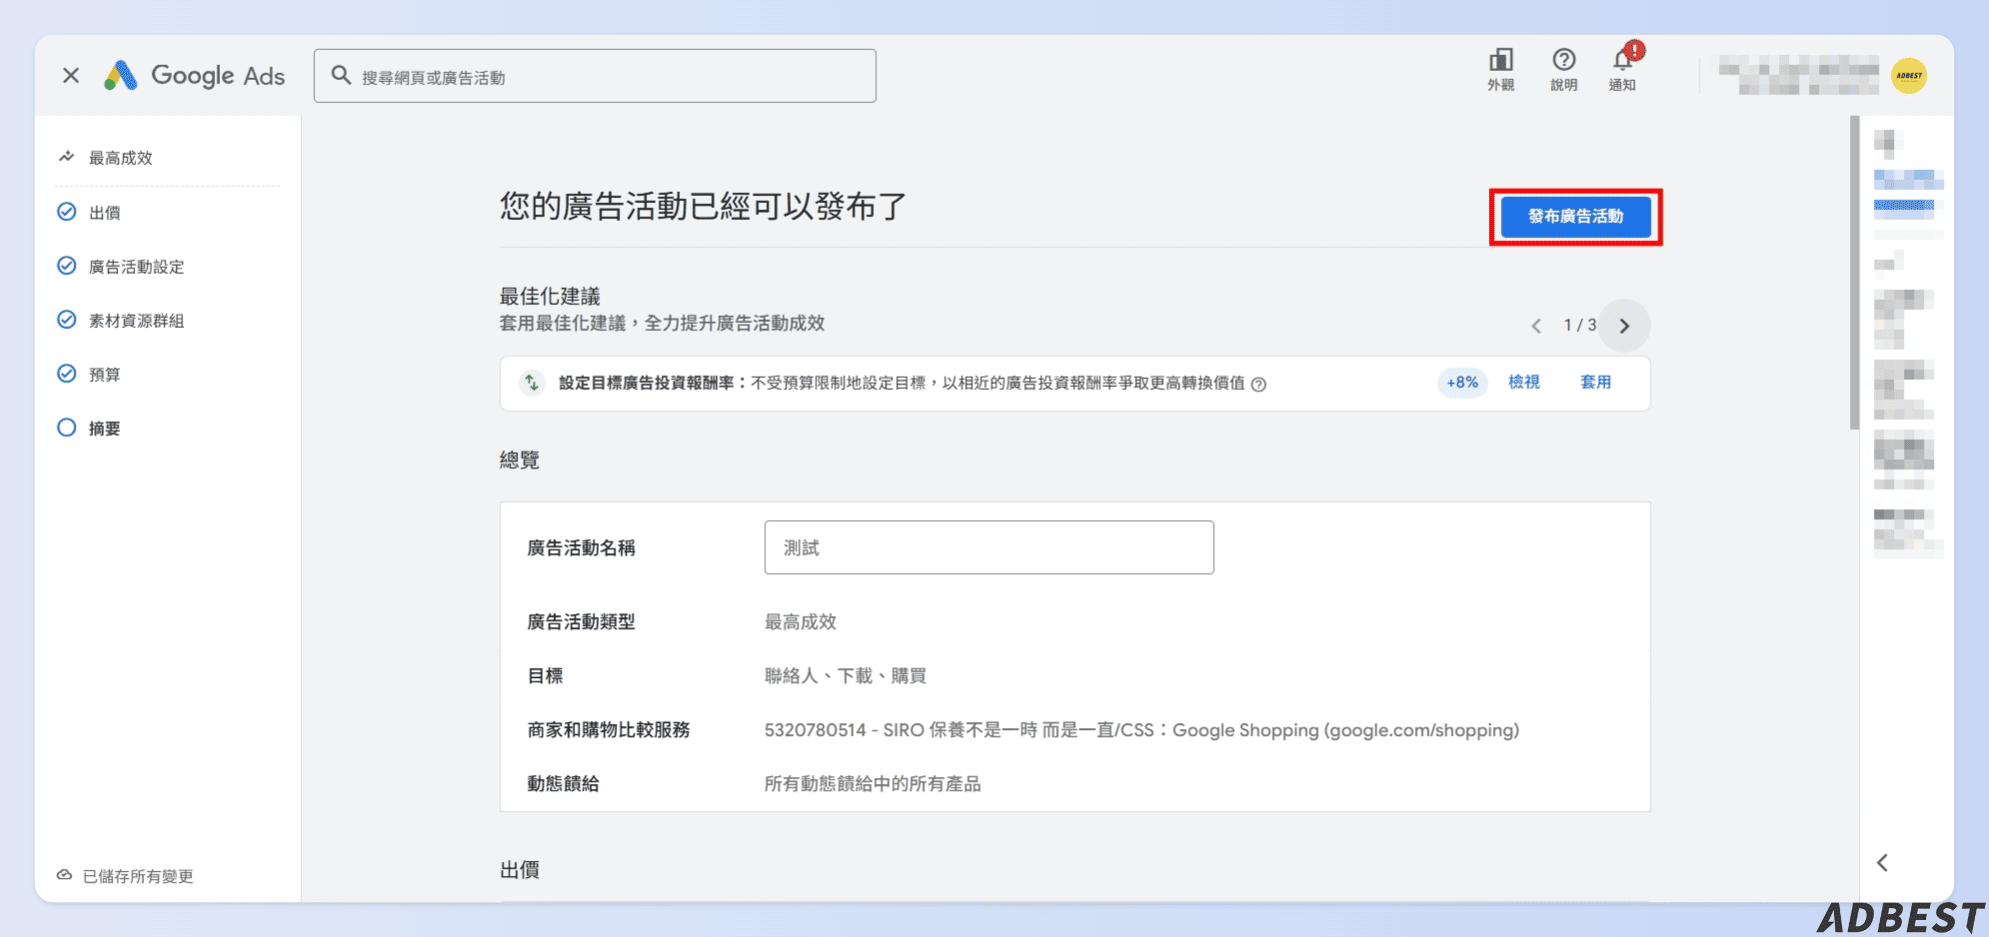Click the +8% uplift badge
The height and width of the screenshot is (937, 1989).
pyautogui.click(x=1462, y=382)
